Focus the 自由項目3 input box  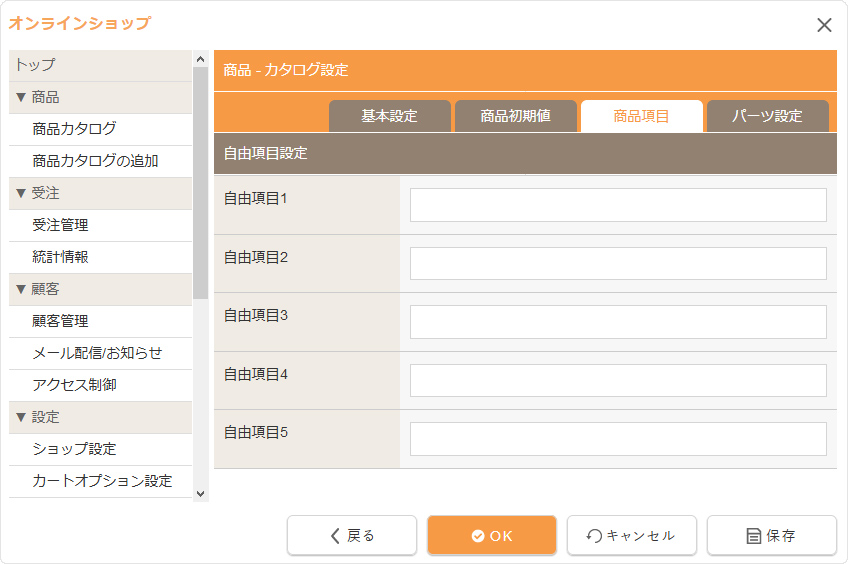618,322
